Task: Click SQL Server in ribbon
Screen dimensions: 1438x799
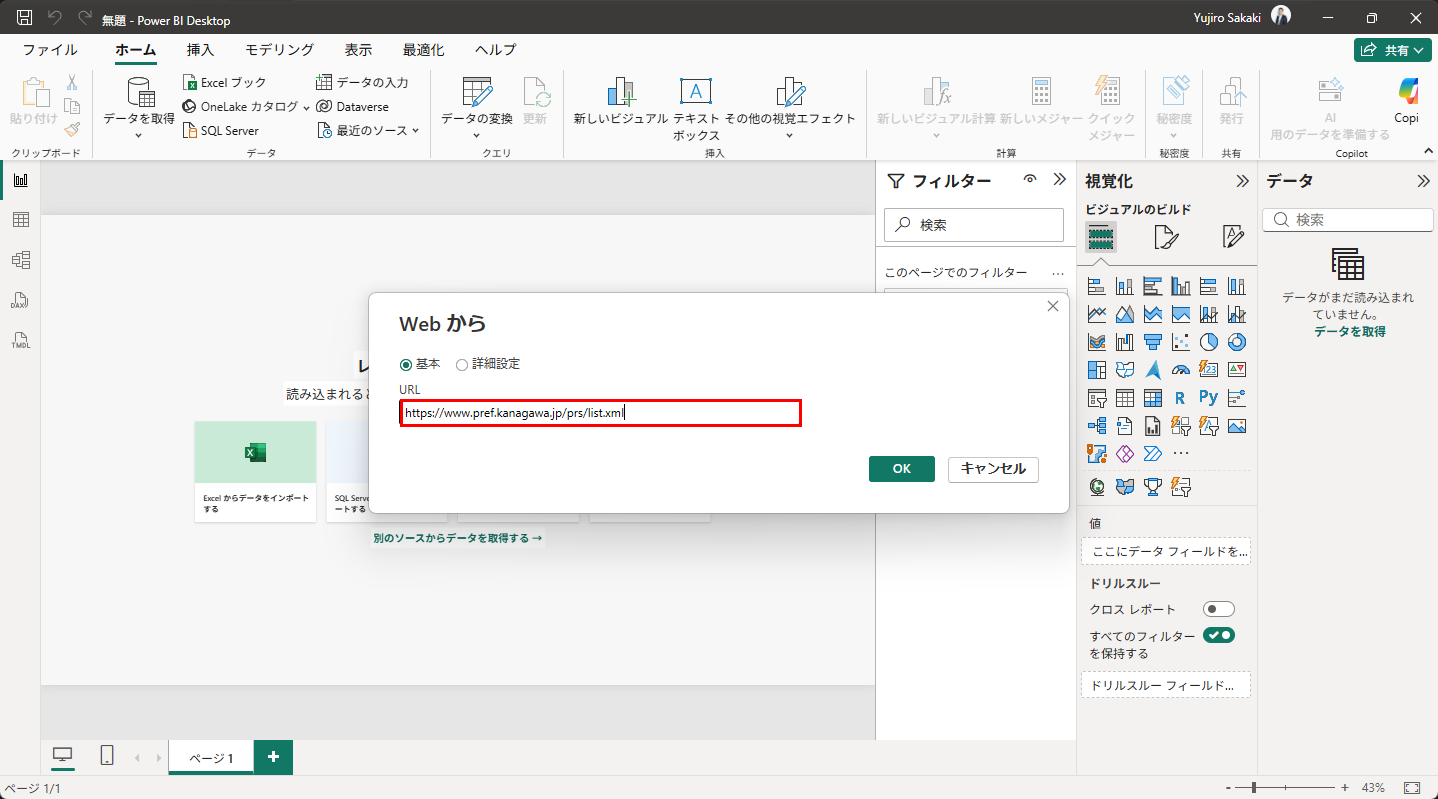Action: (220, 130)
